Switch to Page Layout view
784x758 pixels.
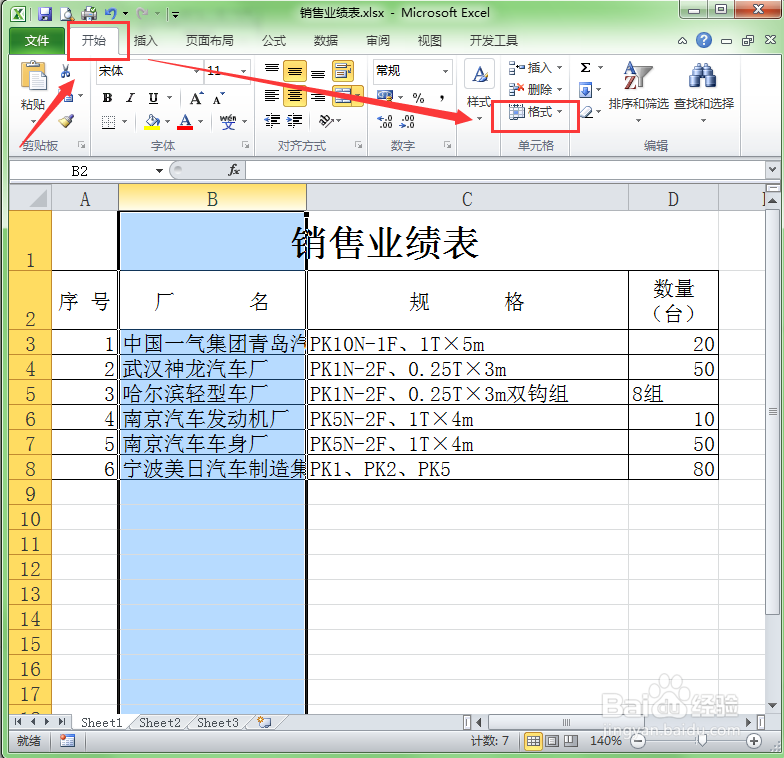[552, 741]
